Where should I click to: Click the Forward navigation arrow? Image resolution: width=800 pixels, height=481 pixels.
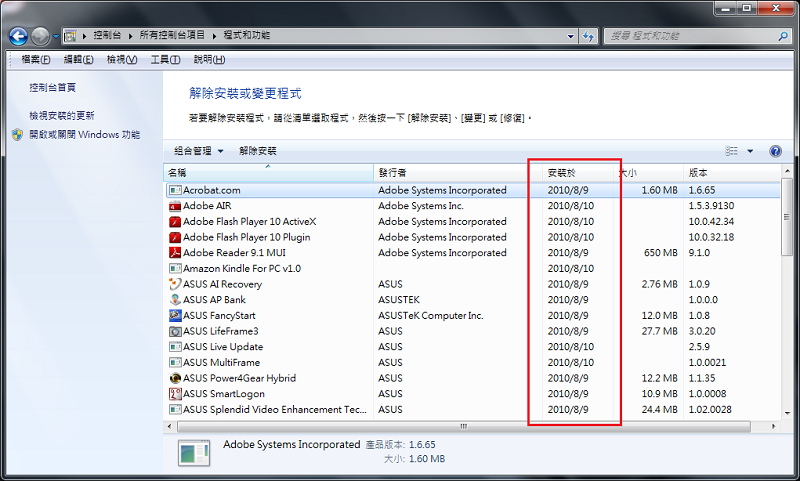point(40,36)
